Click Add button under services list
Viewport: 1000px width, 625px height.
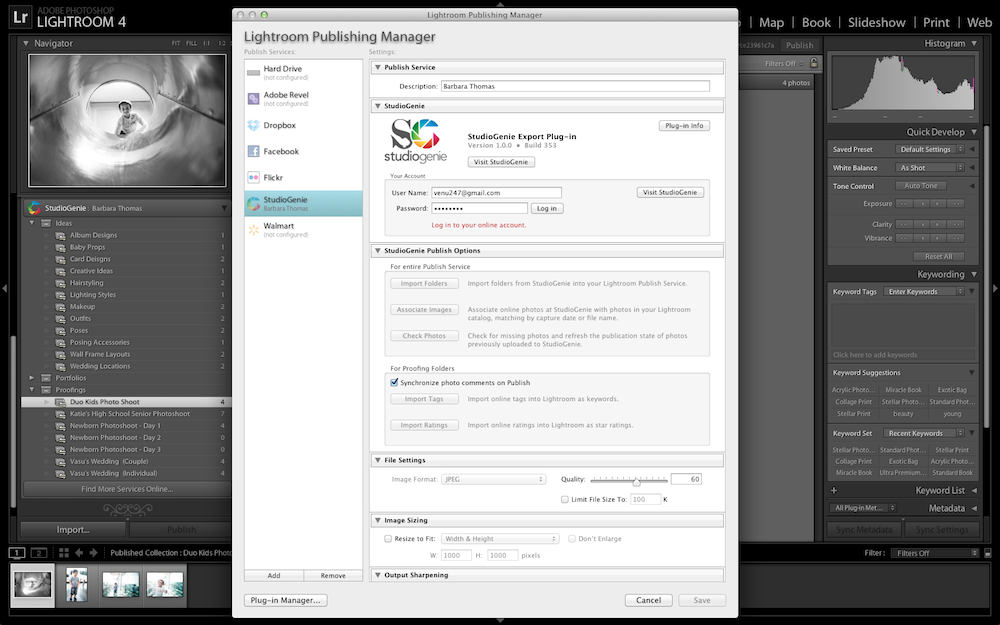274,575
